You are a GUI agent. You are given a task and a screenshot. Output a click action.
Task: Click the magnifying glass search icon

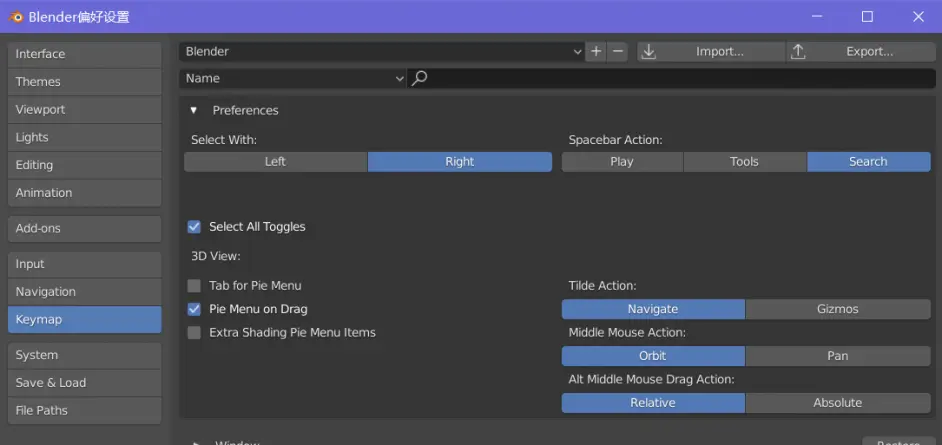click(420, 78)
